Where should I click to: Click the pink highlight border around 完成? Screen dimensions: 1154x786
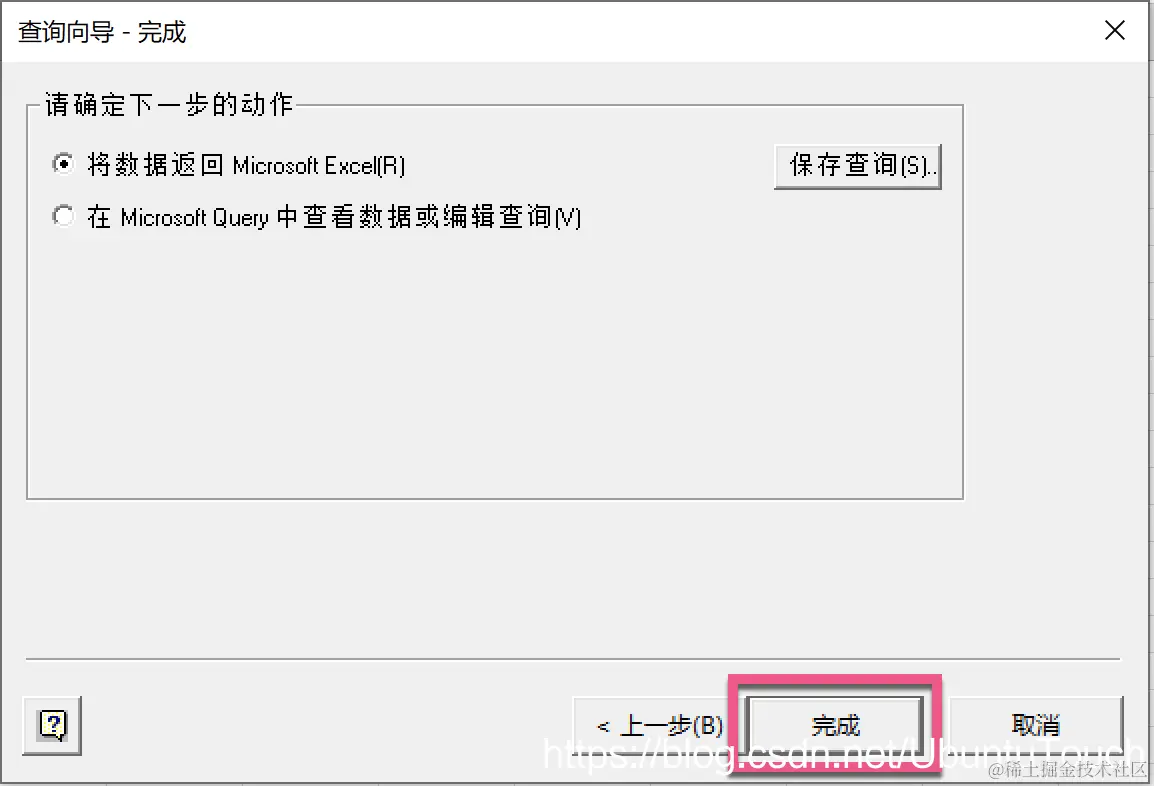pyautogui.click(x=835, y=680)
